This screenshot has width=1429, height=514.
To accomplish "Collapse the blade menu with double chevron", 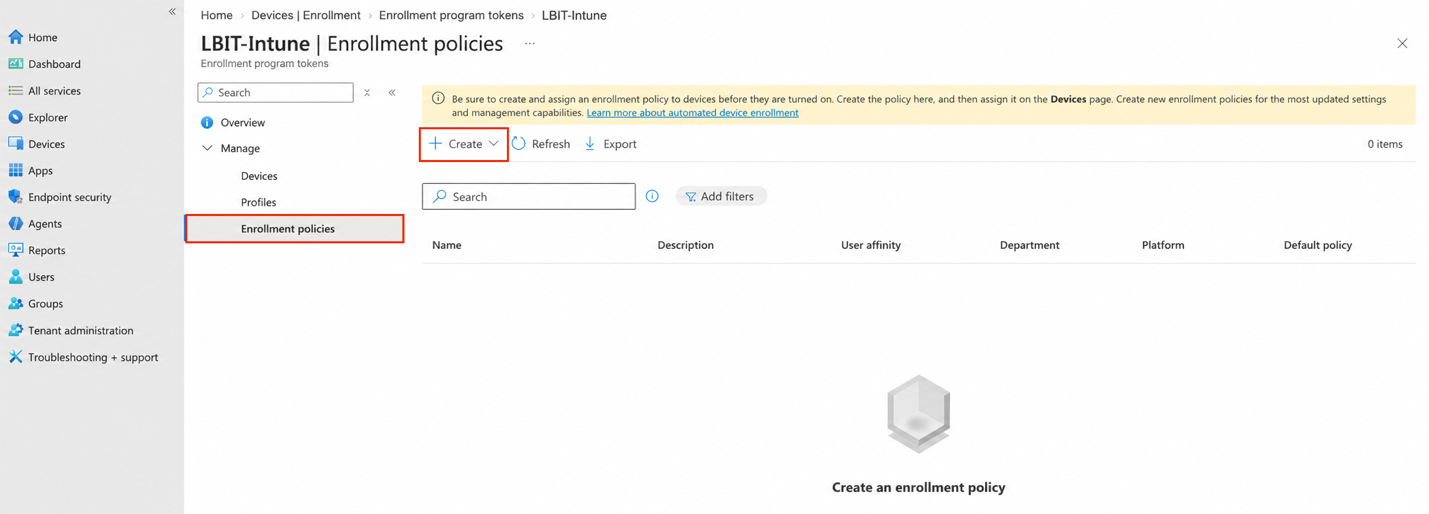I will pyautogui.click(x=392, y=92).
